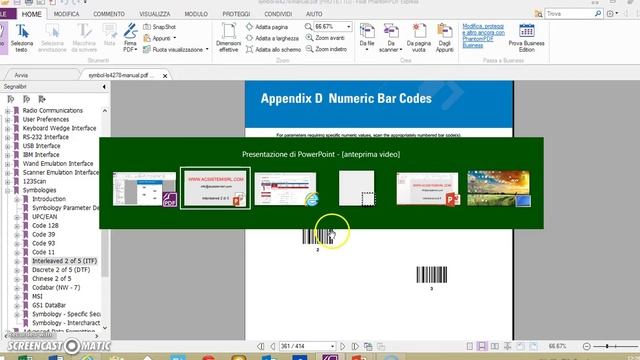
Task: Open the VISUALIZZA ribbon tab
Action: tap(155, 14)
